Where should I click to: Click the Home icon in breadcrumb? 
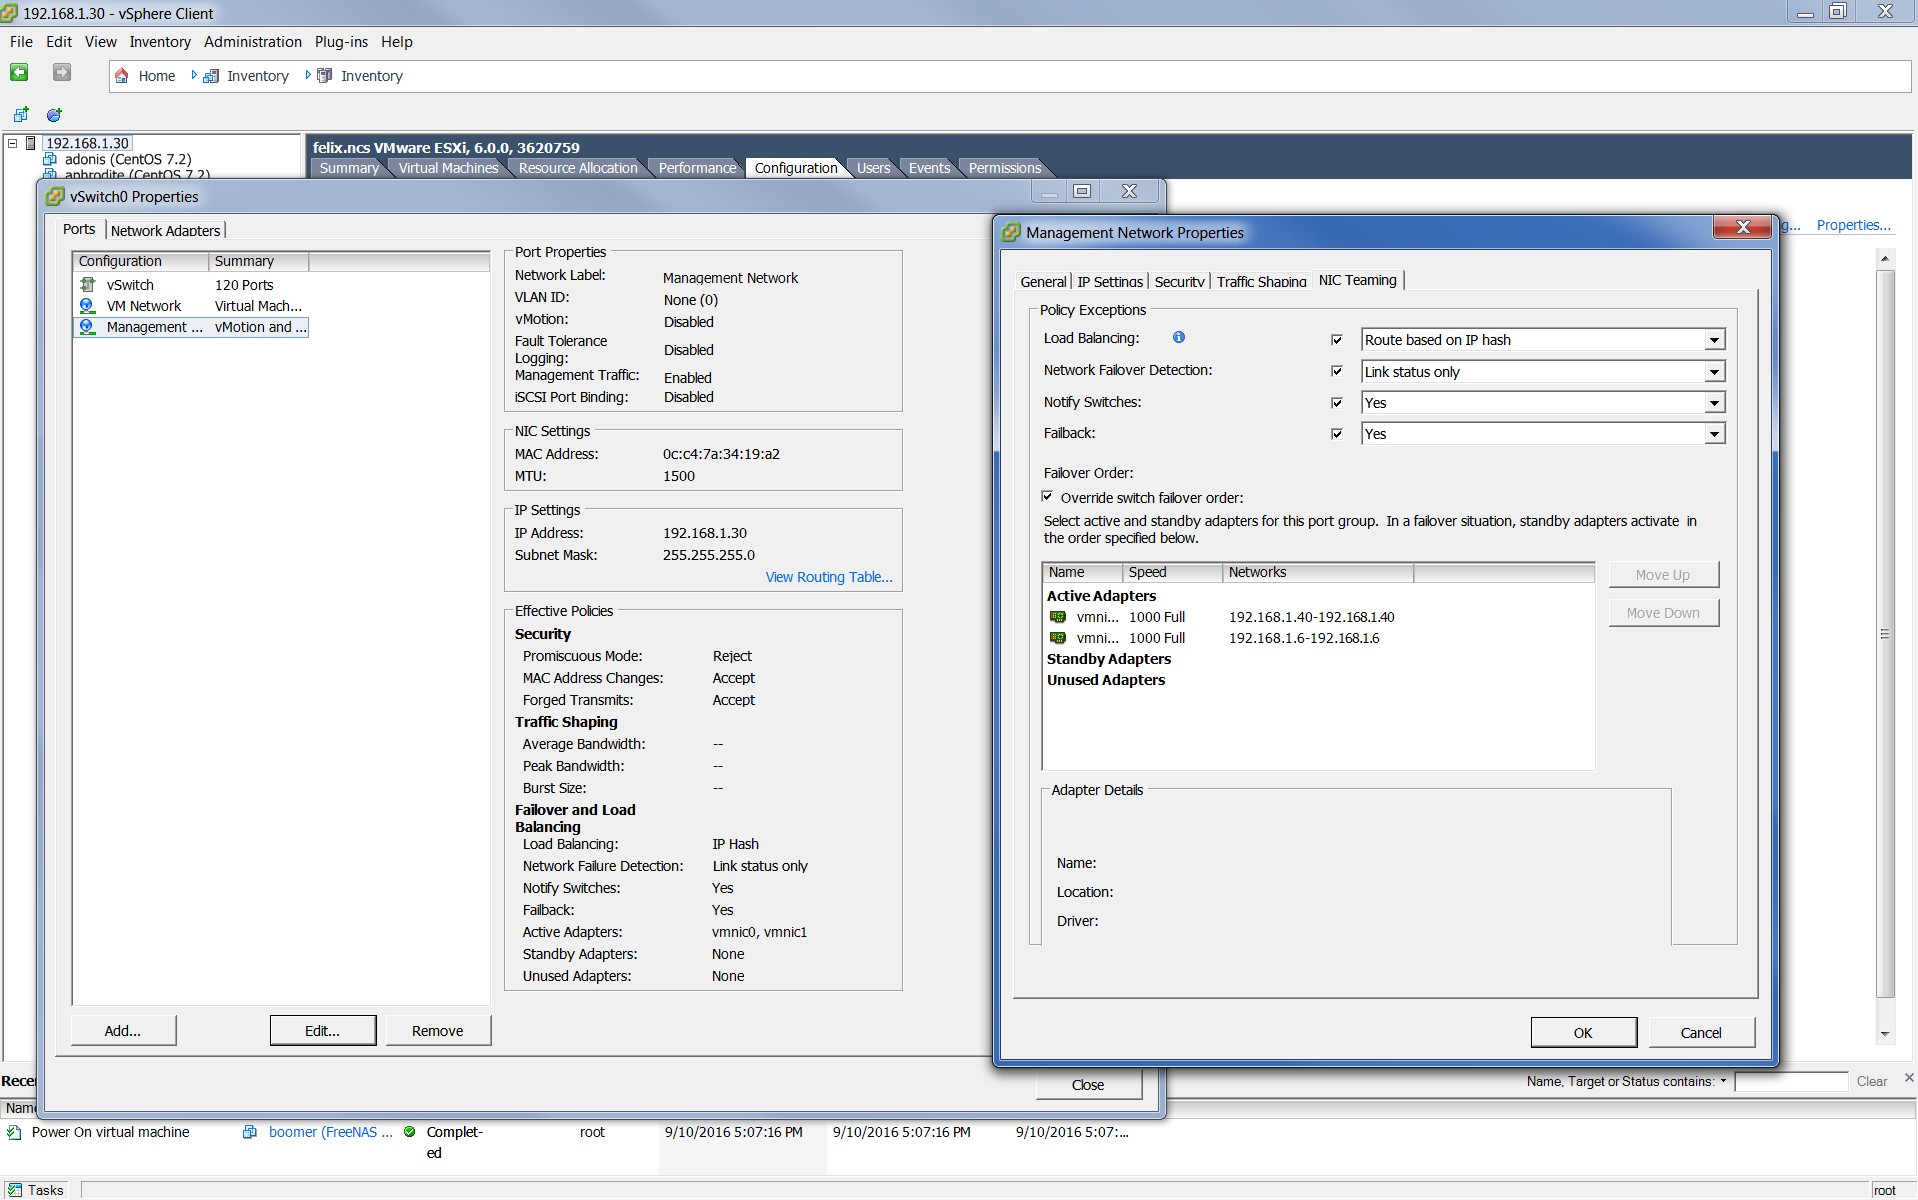[122, 76]
